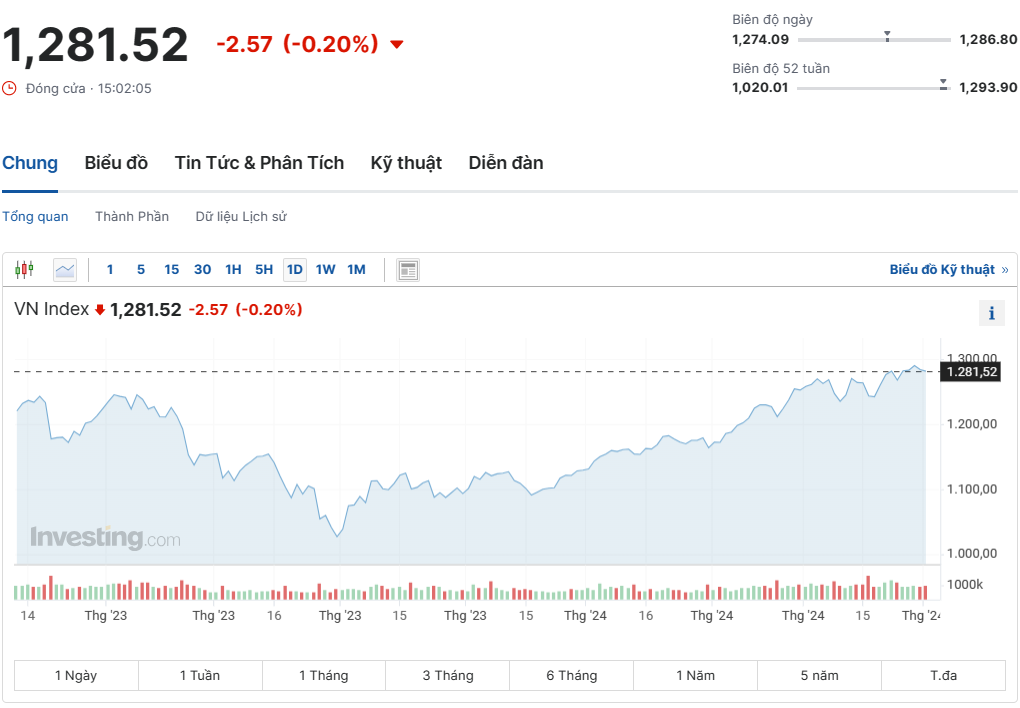
Task: Click the small red arrow next to VN Index
Action: (100, 310)
